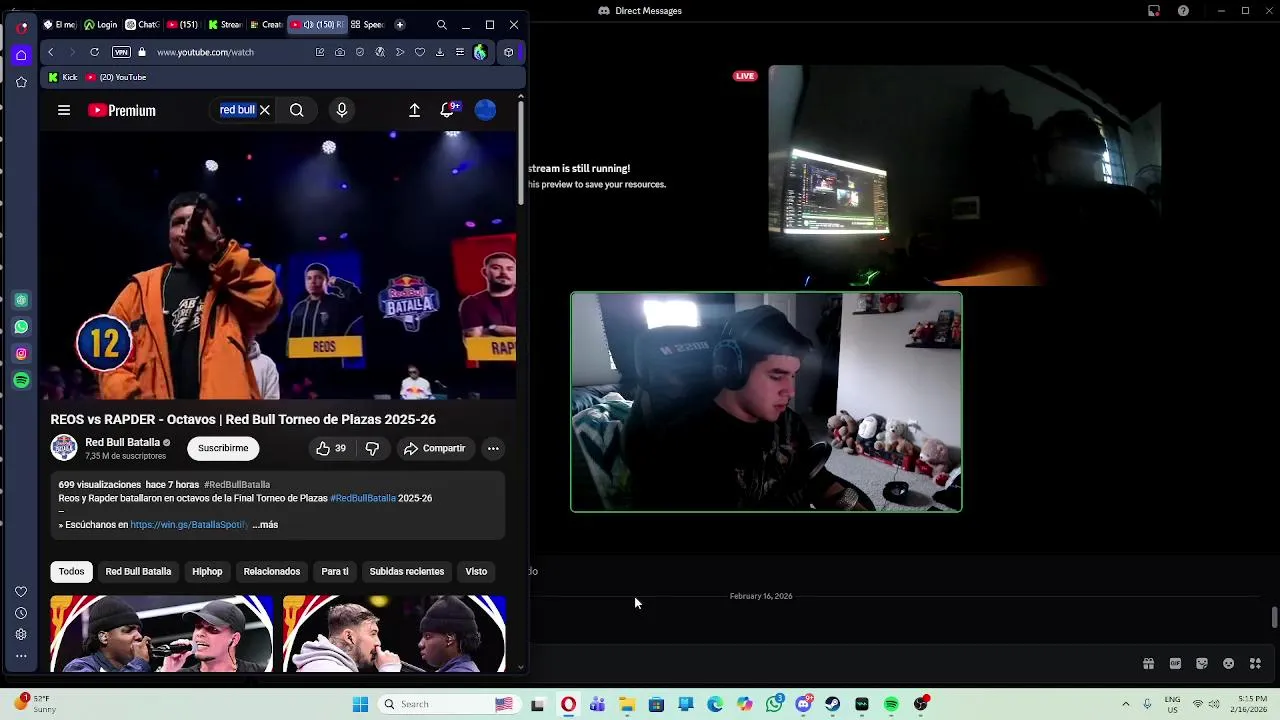Open the YouTube upload/create button
This screenshot has width=1280, height=720.
click(414, 110)
